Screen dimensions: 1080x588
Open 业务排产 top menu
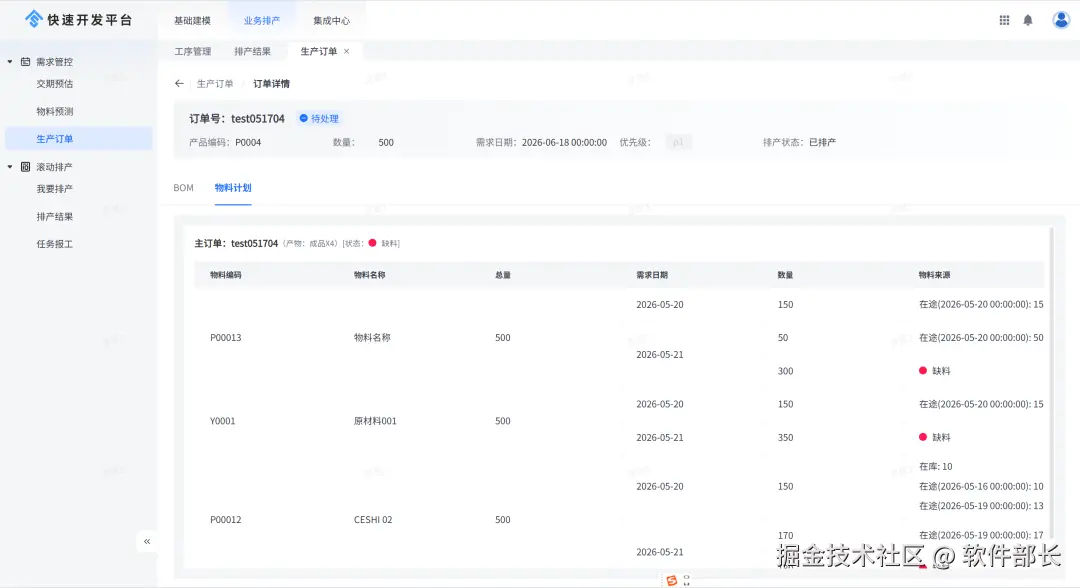point(262,21)
